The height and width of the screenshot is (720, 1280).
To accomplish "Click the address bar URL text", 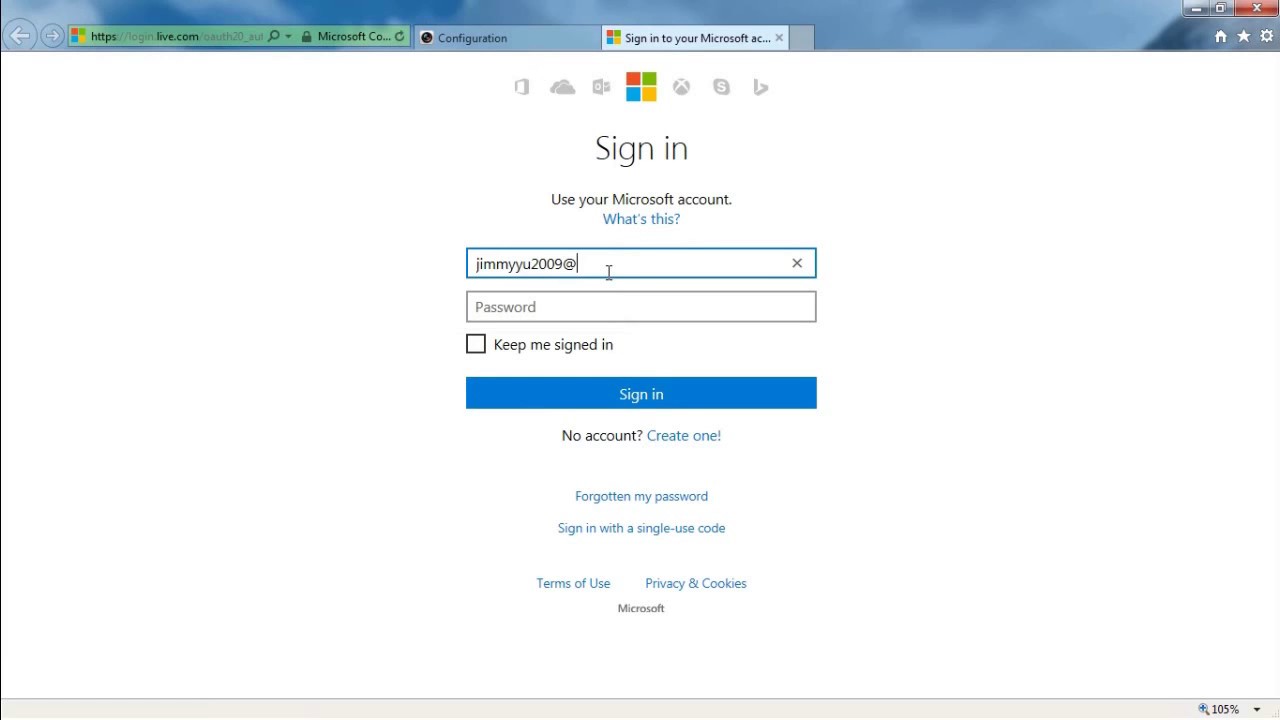I will click(176, 36).
